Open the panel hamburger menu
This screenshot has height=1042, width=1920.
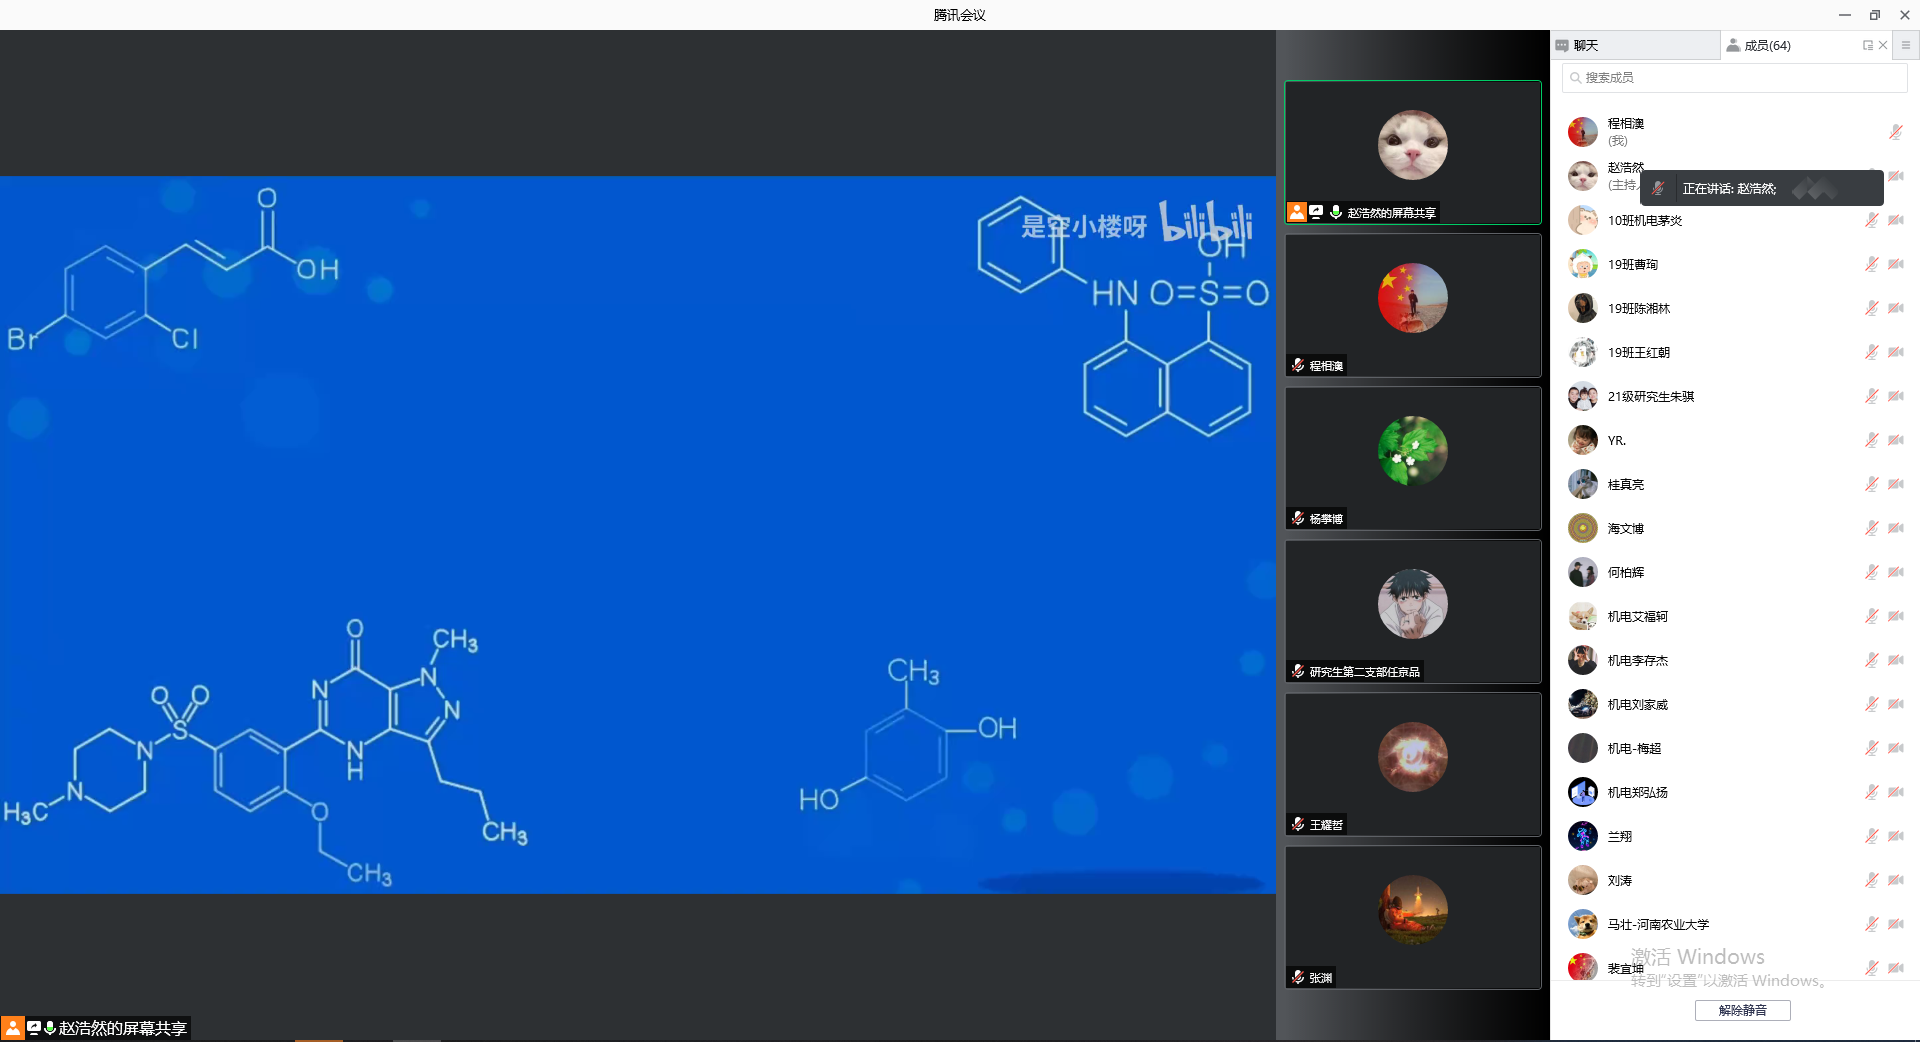[1906, 45]
